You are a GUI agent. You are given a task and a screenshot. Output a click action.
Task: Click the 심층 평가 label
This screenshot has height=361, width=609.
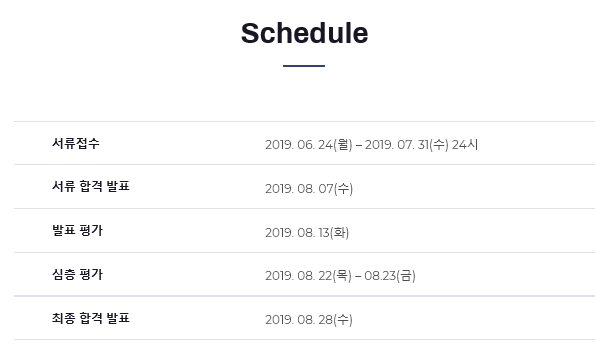77,274
